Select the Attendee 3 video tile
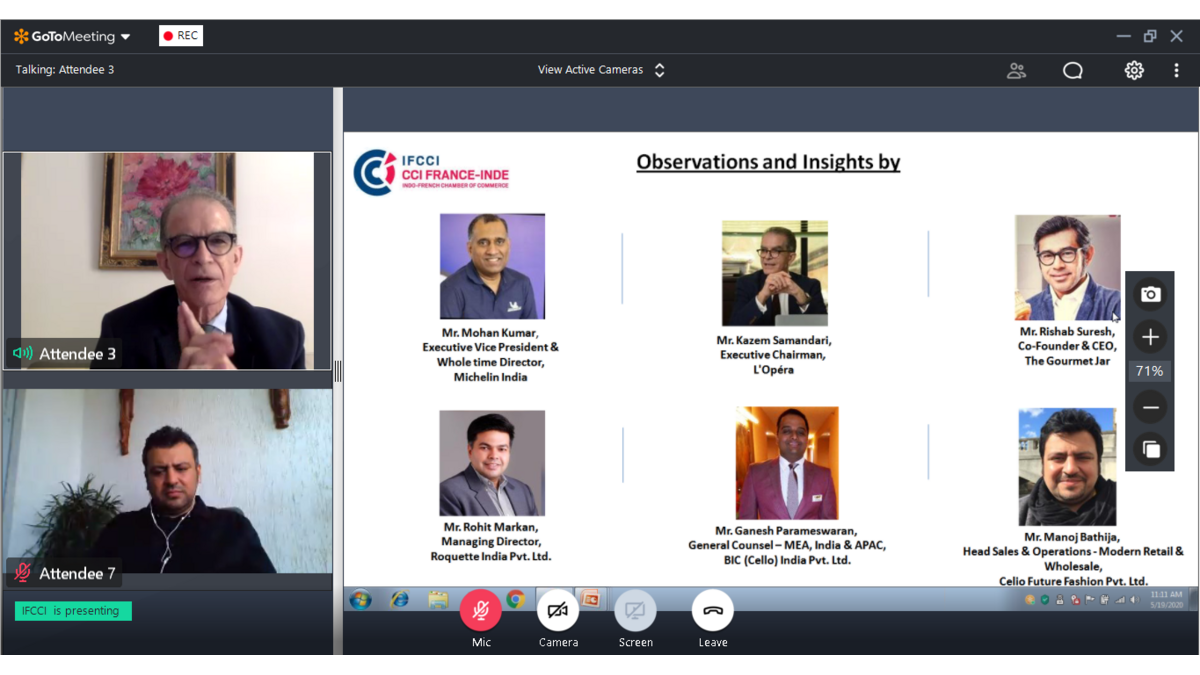 pos(167,261)
